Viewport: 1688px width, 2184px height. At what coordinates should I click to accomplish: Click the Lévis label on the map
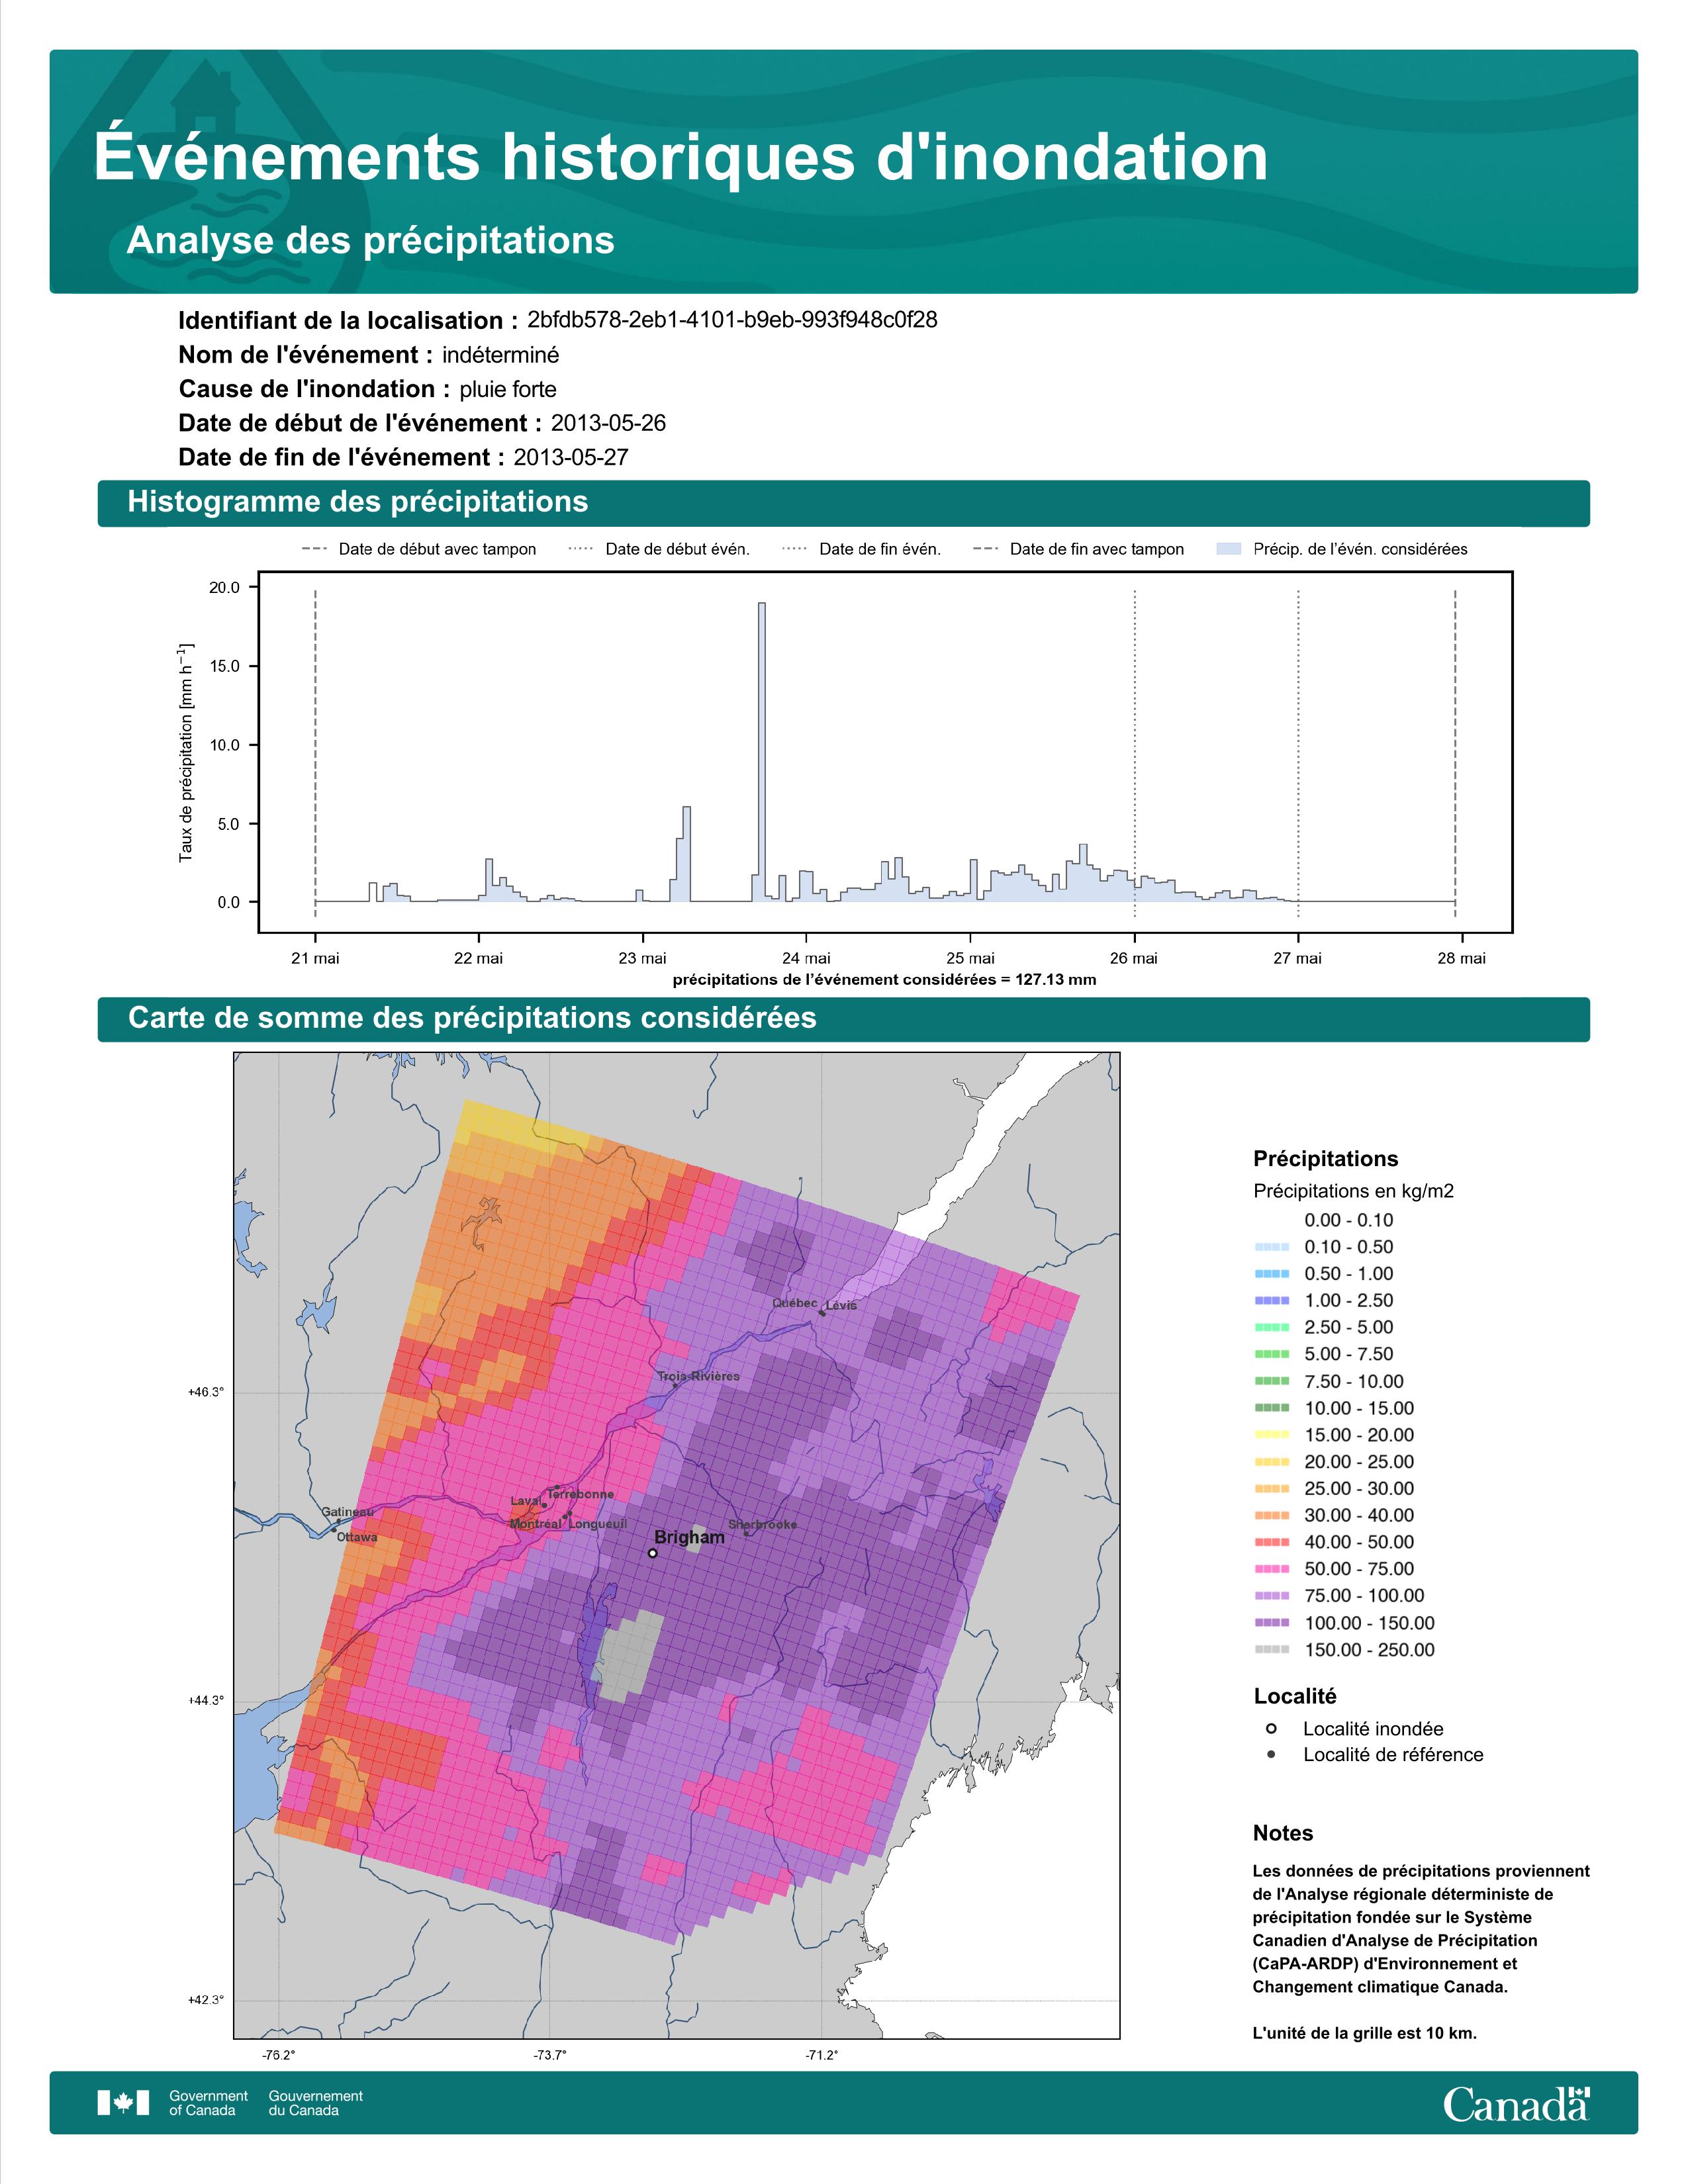click(x=841, y=1305)
